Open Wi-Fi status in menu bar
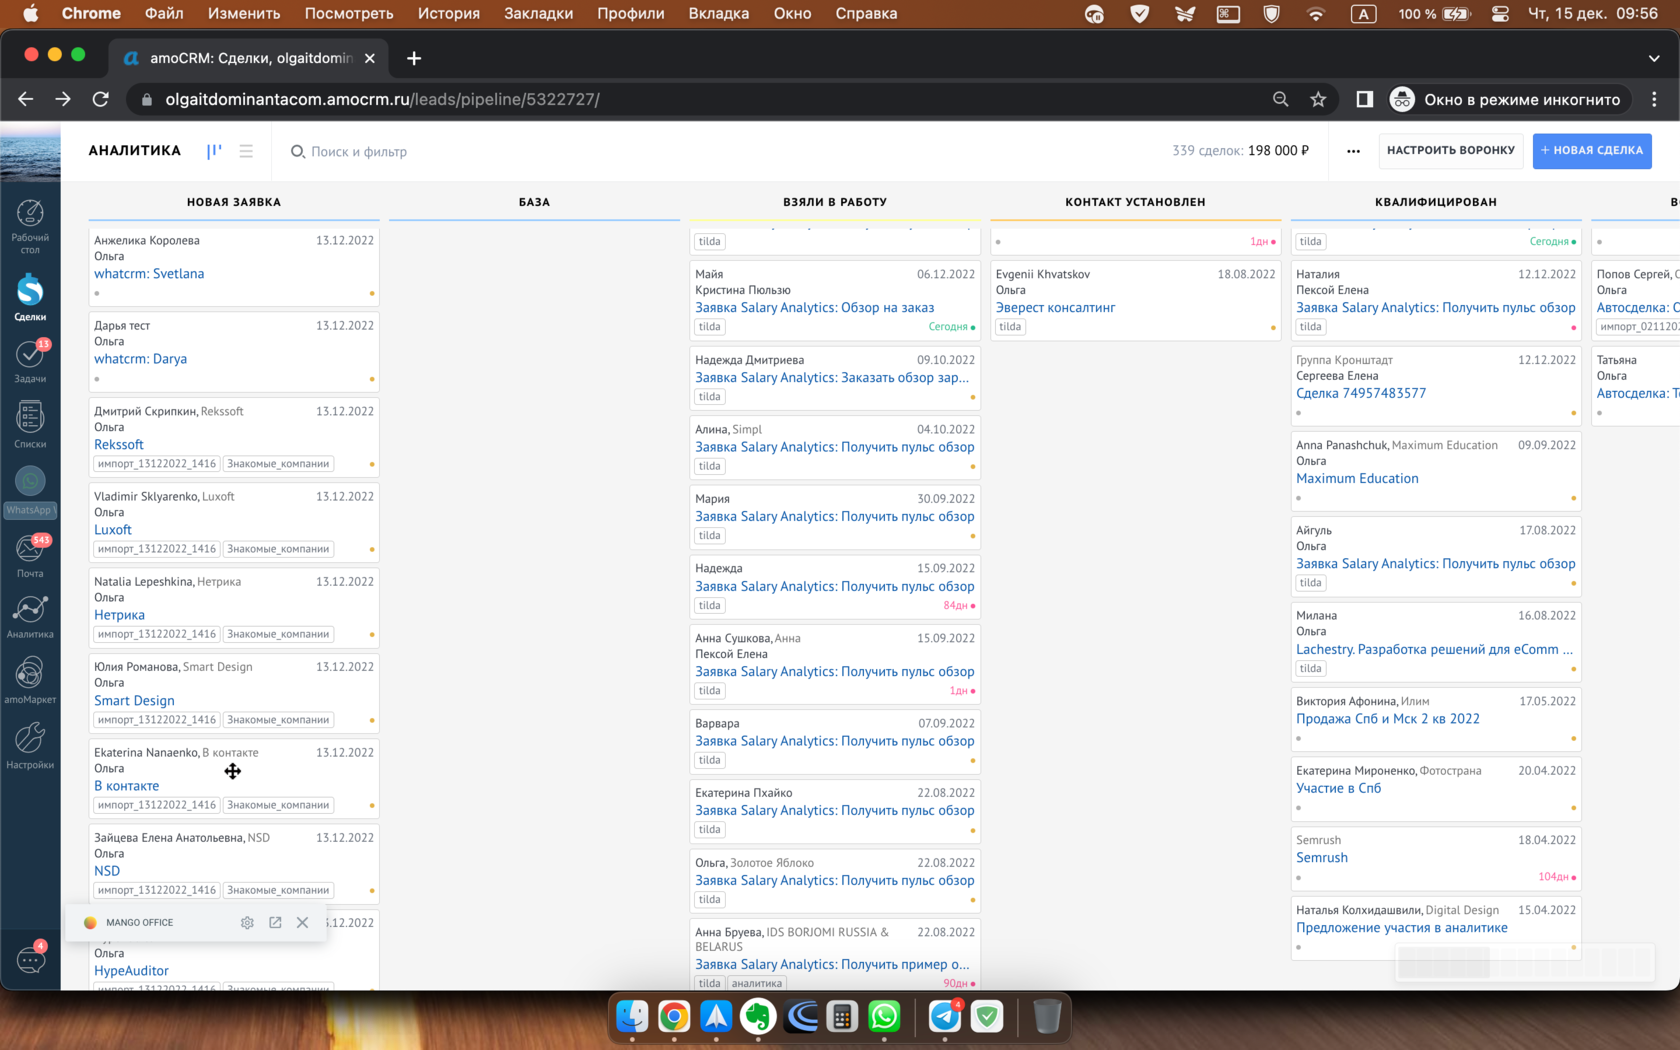Image resolution: width=1680 pixels, height=1050 pixels. [x=1316, y=14]
